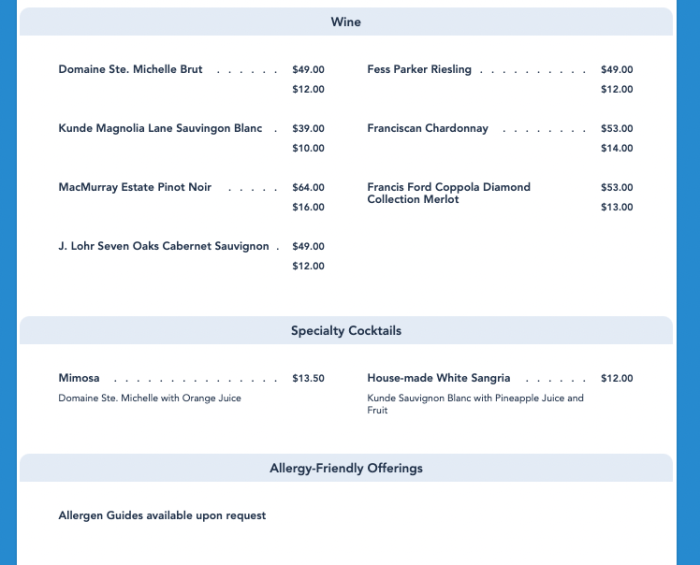Click the Sangria Pineapple Juice description
The width and height of the screenshot is (700, 565).
475,404
